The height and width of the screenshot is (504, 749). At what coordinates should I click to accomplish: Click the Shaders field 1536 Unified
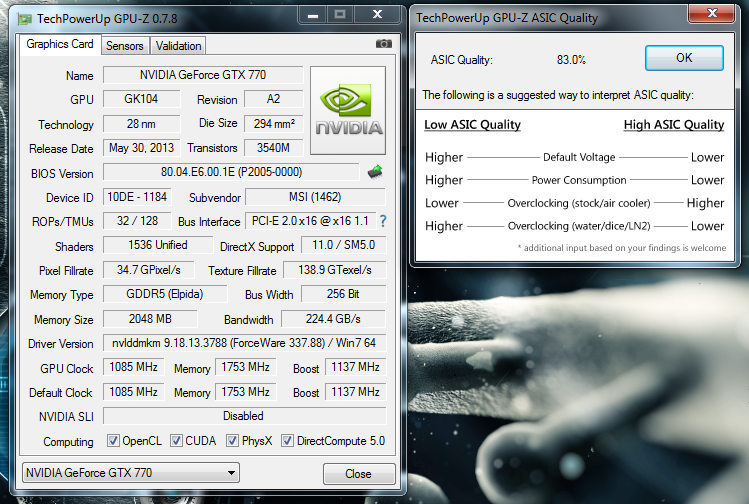(x=158, y=245)
